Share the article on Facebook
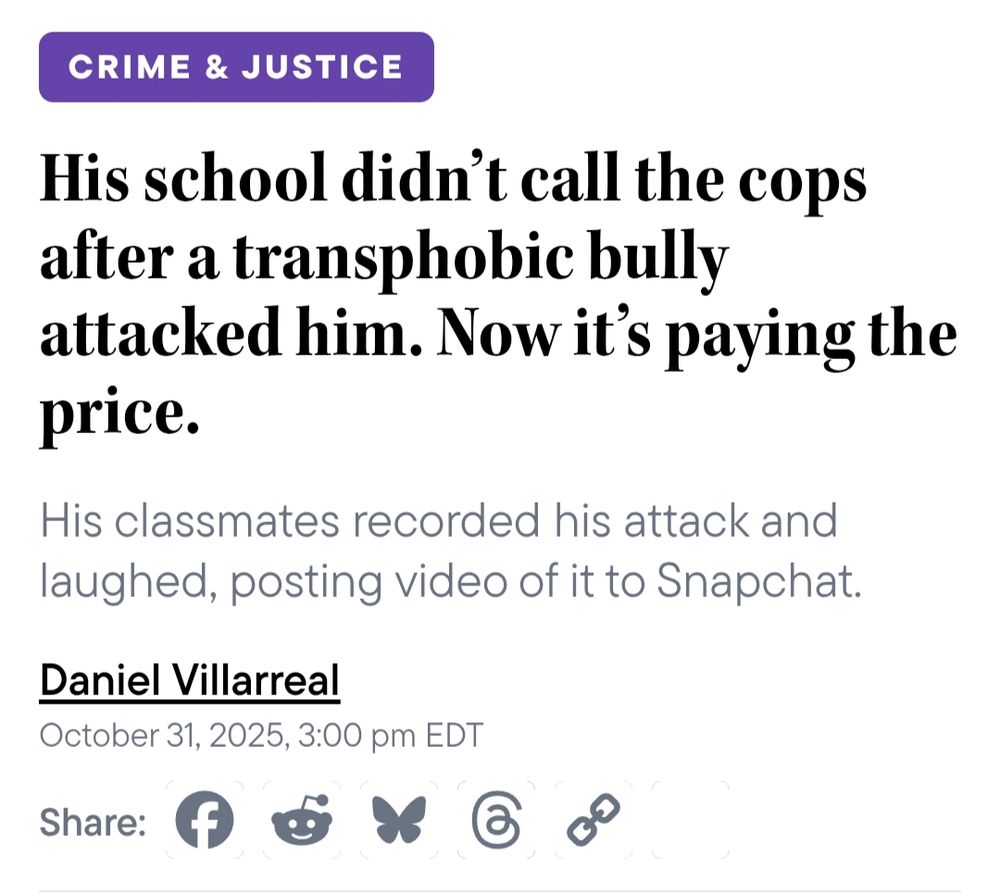This screenshot has height=894, width=1000. [x=204, y=819]
